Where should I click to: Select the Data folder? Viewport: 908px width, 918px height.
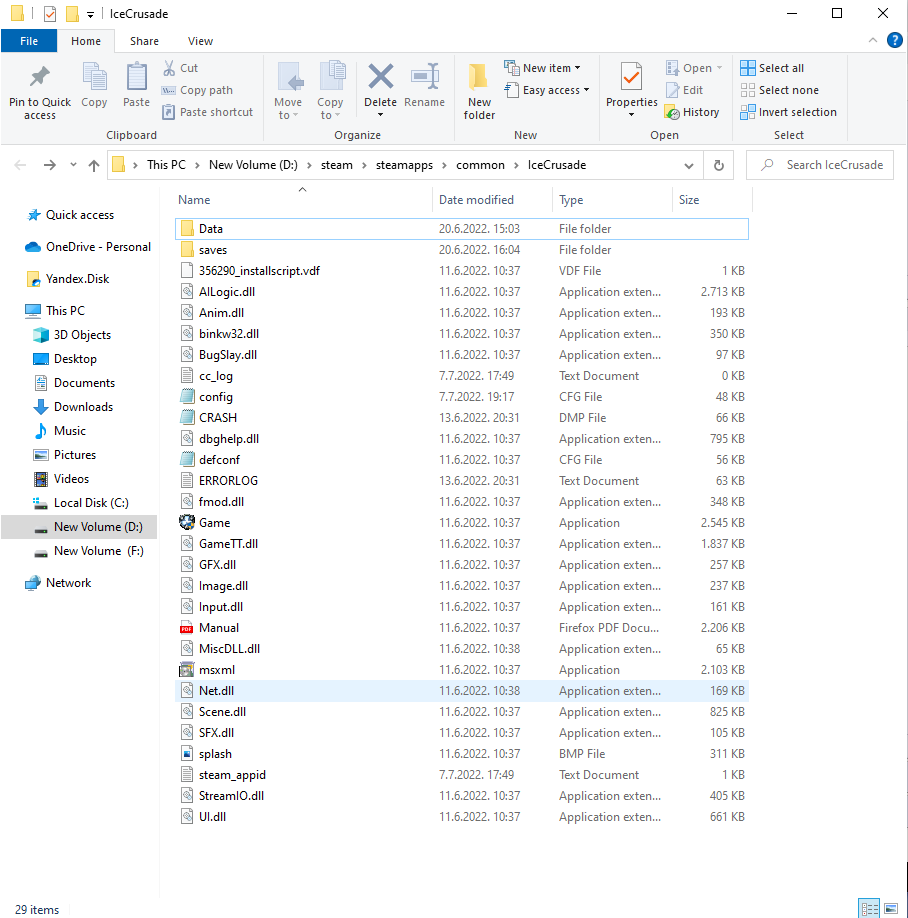click(461, 229)
